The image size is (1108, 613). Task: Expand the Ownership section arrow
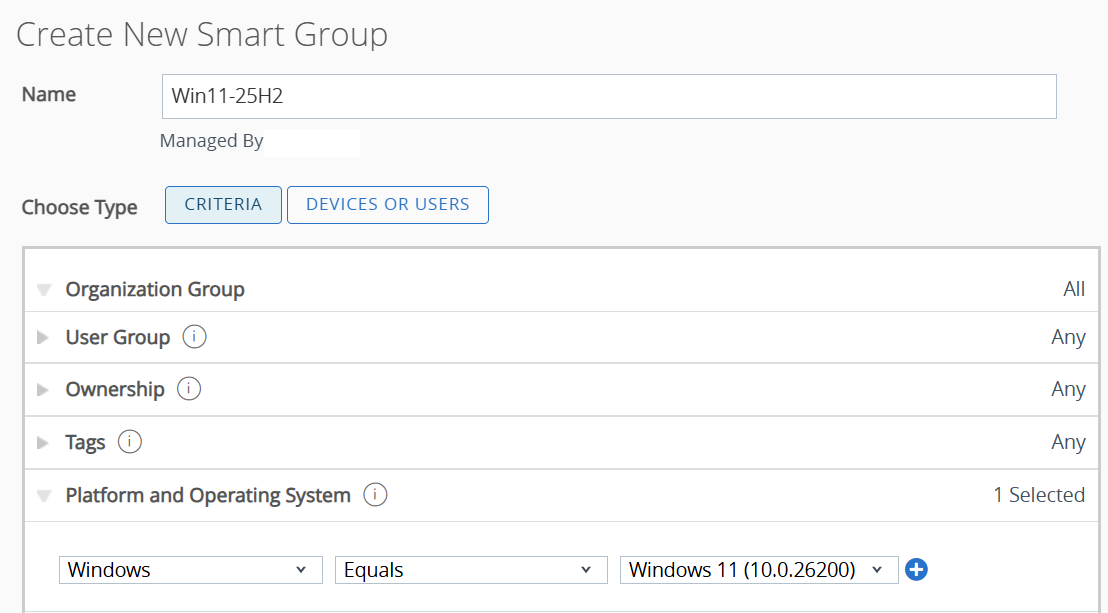point(43,390)
